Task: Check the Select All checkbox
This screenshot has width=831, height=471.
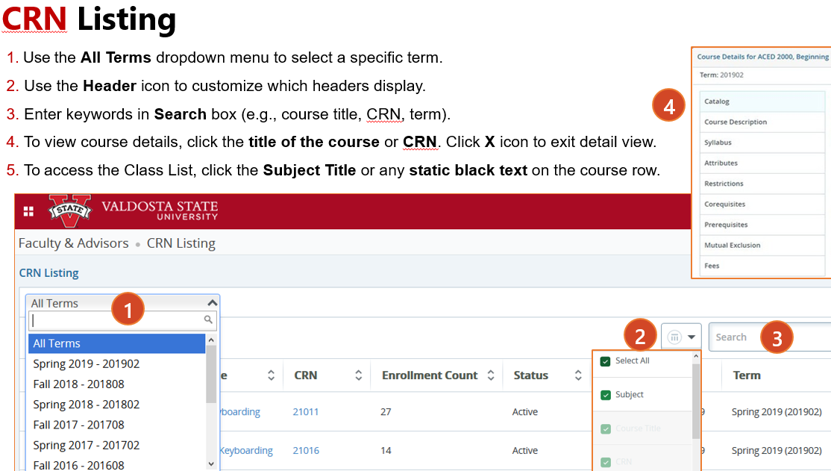Action: click(x=605, y=361)
